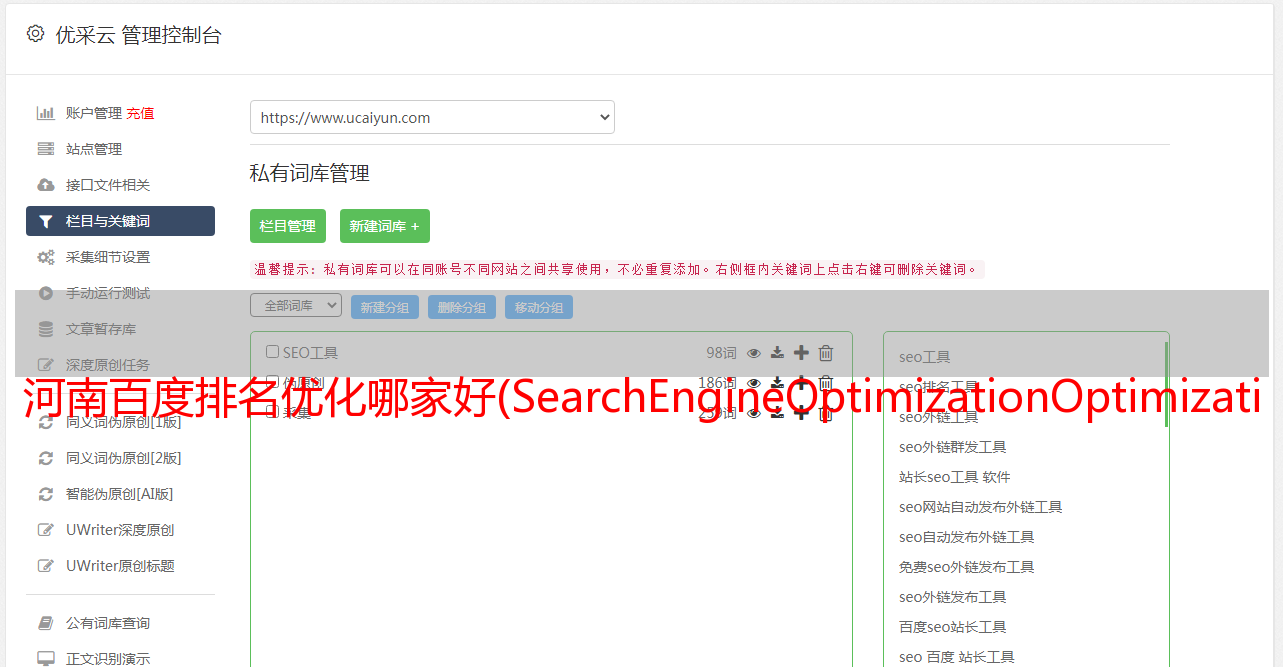
Task: Tick the SEO工具 library checkbox
Action: (272, 352)
